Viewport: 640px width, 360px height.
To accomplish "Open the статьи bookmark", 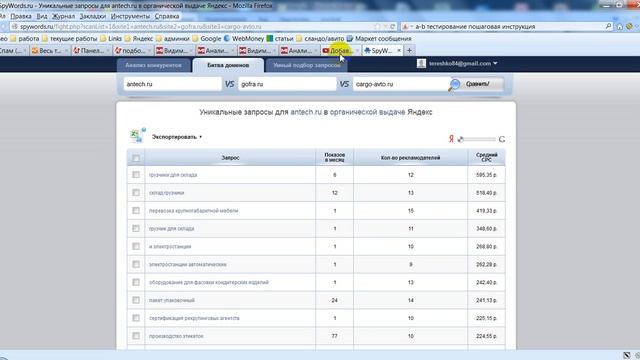I will (280, 38).
